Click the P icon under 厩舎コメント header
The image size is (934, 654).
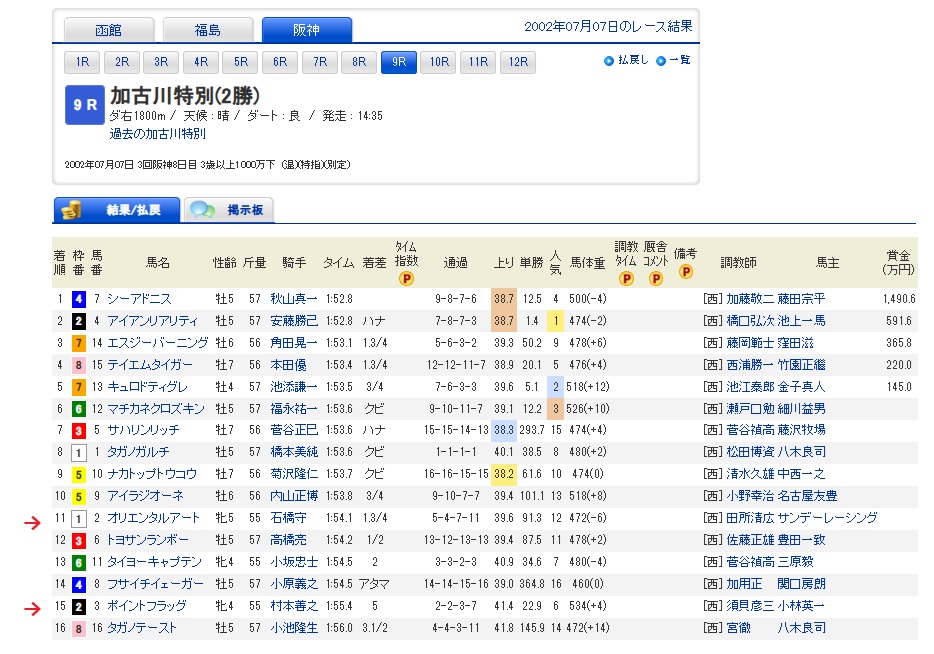click(656, 279)
